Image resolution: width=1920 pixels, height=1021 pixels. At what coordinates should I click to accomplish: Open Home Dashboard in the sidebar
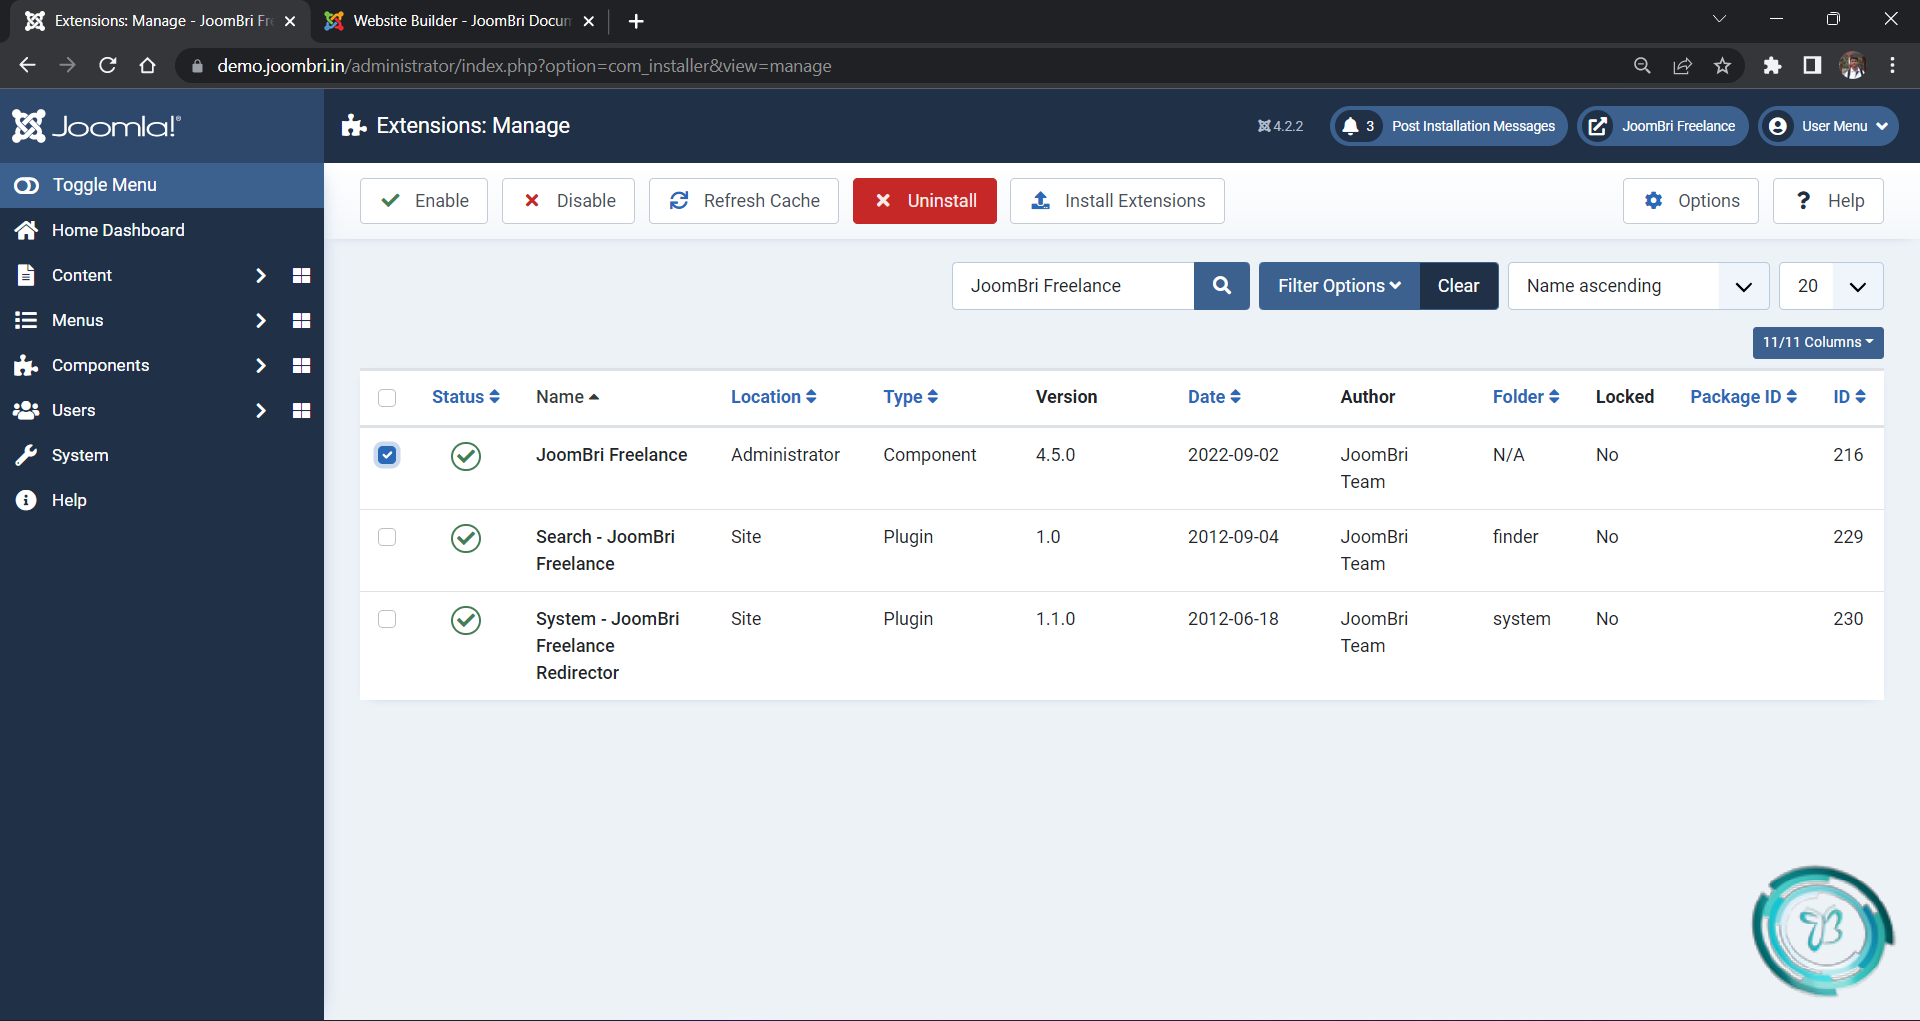118,230
